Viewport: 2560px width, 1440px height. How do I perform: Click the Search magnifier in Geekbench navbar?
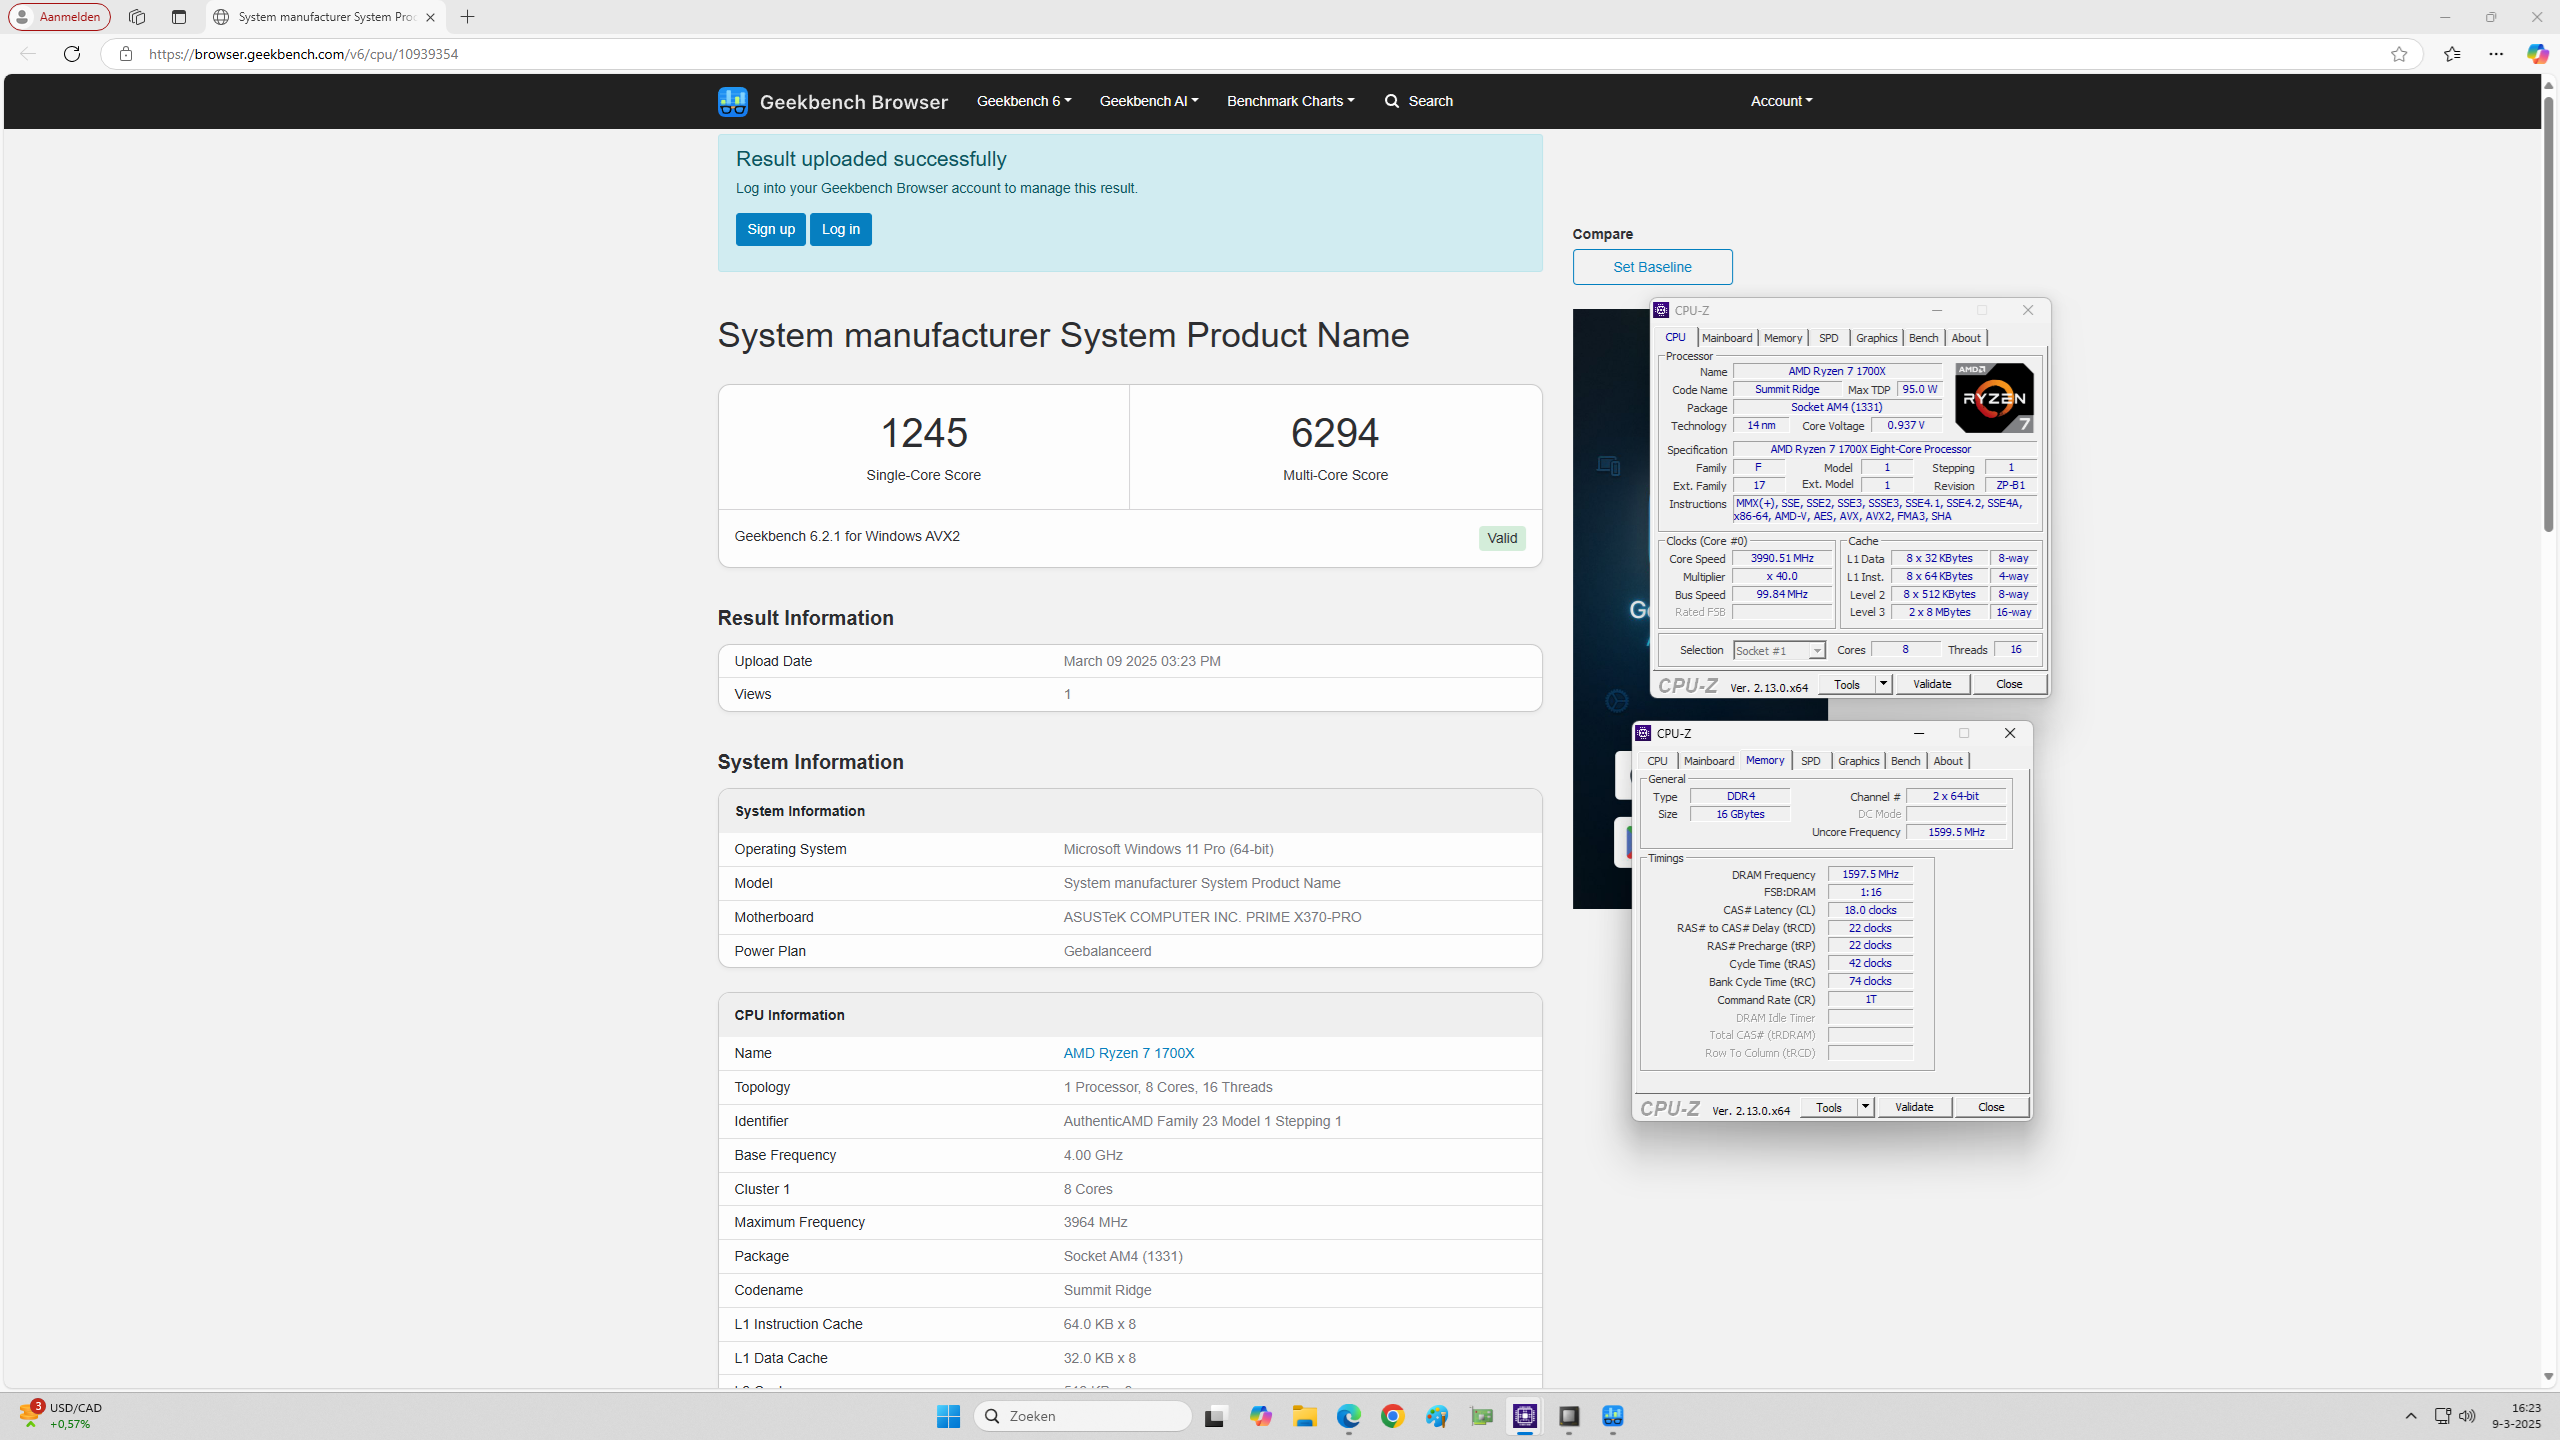[1392, 101]
